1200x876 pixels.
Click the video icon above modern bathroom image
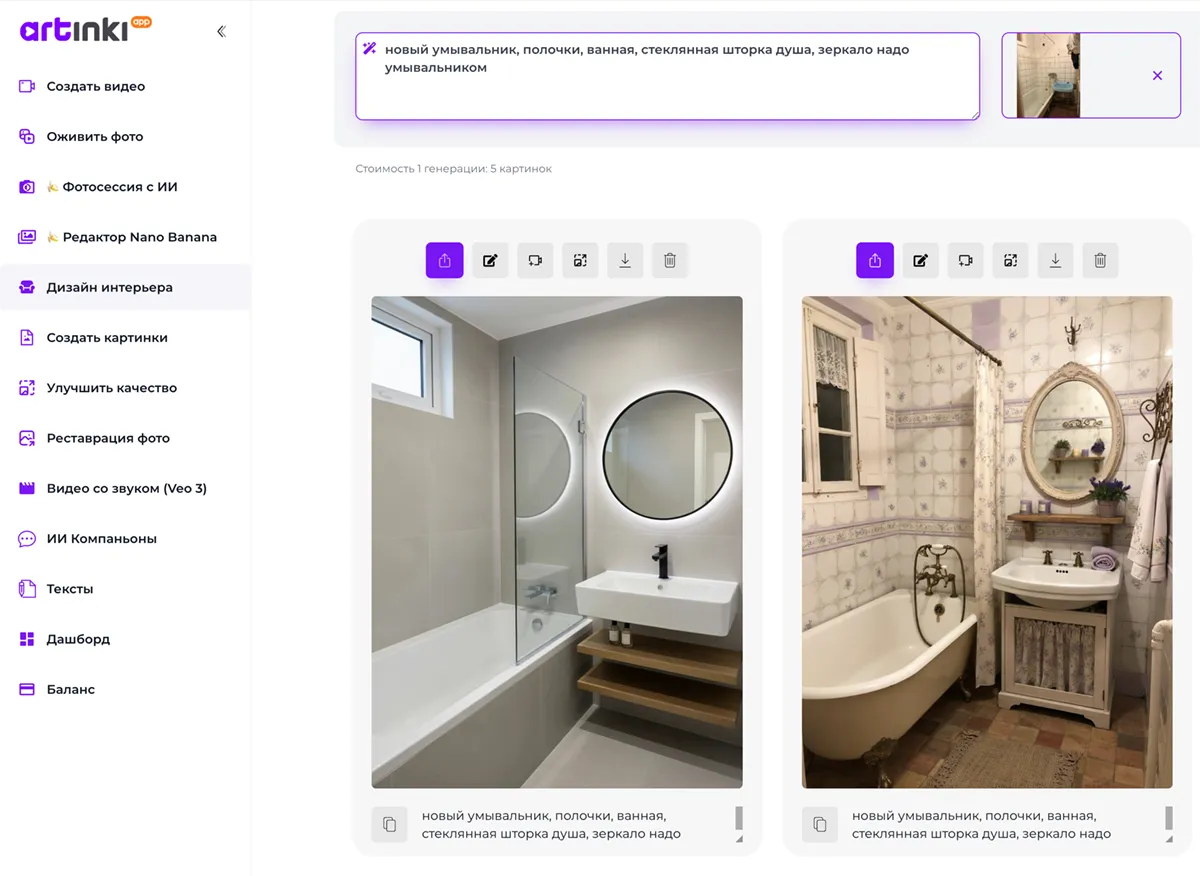coord(535,261)
